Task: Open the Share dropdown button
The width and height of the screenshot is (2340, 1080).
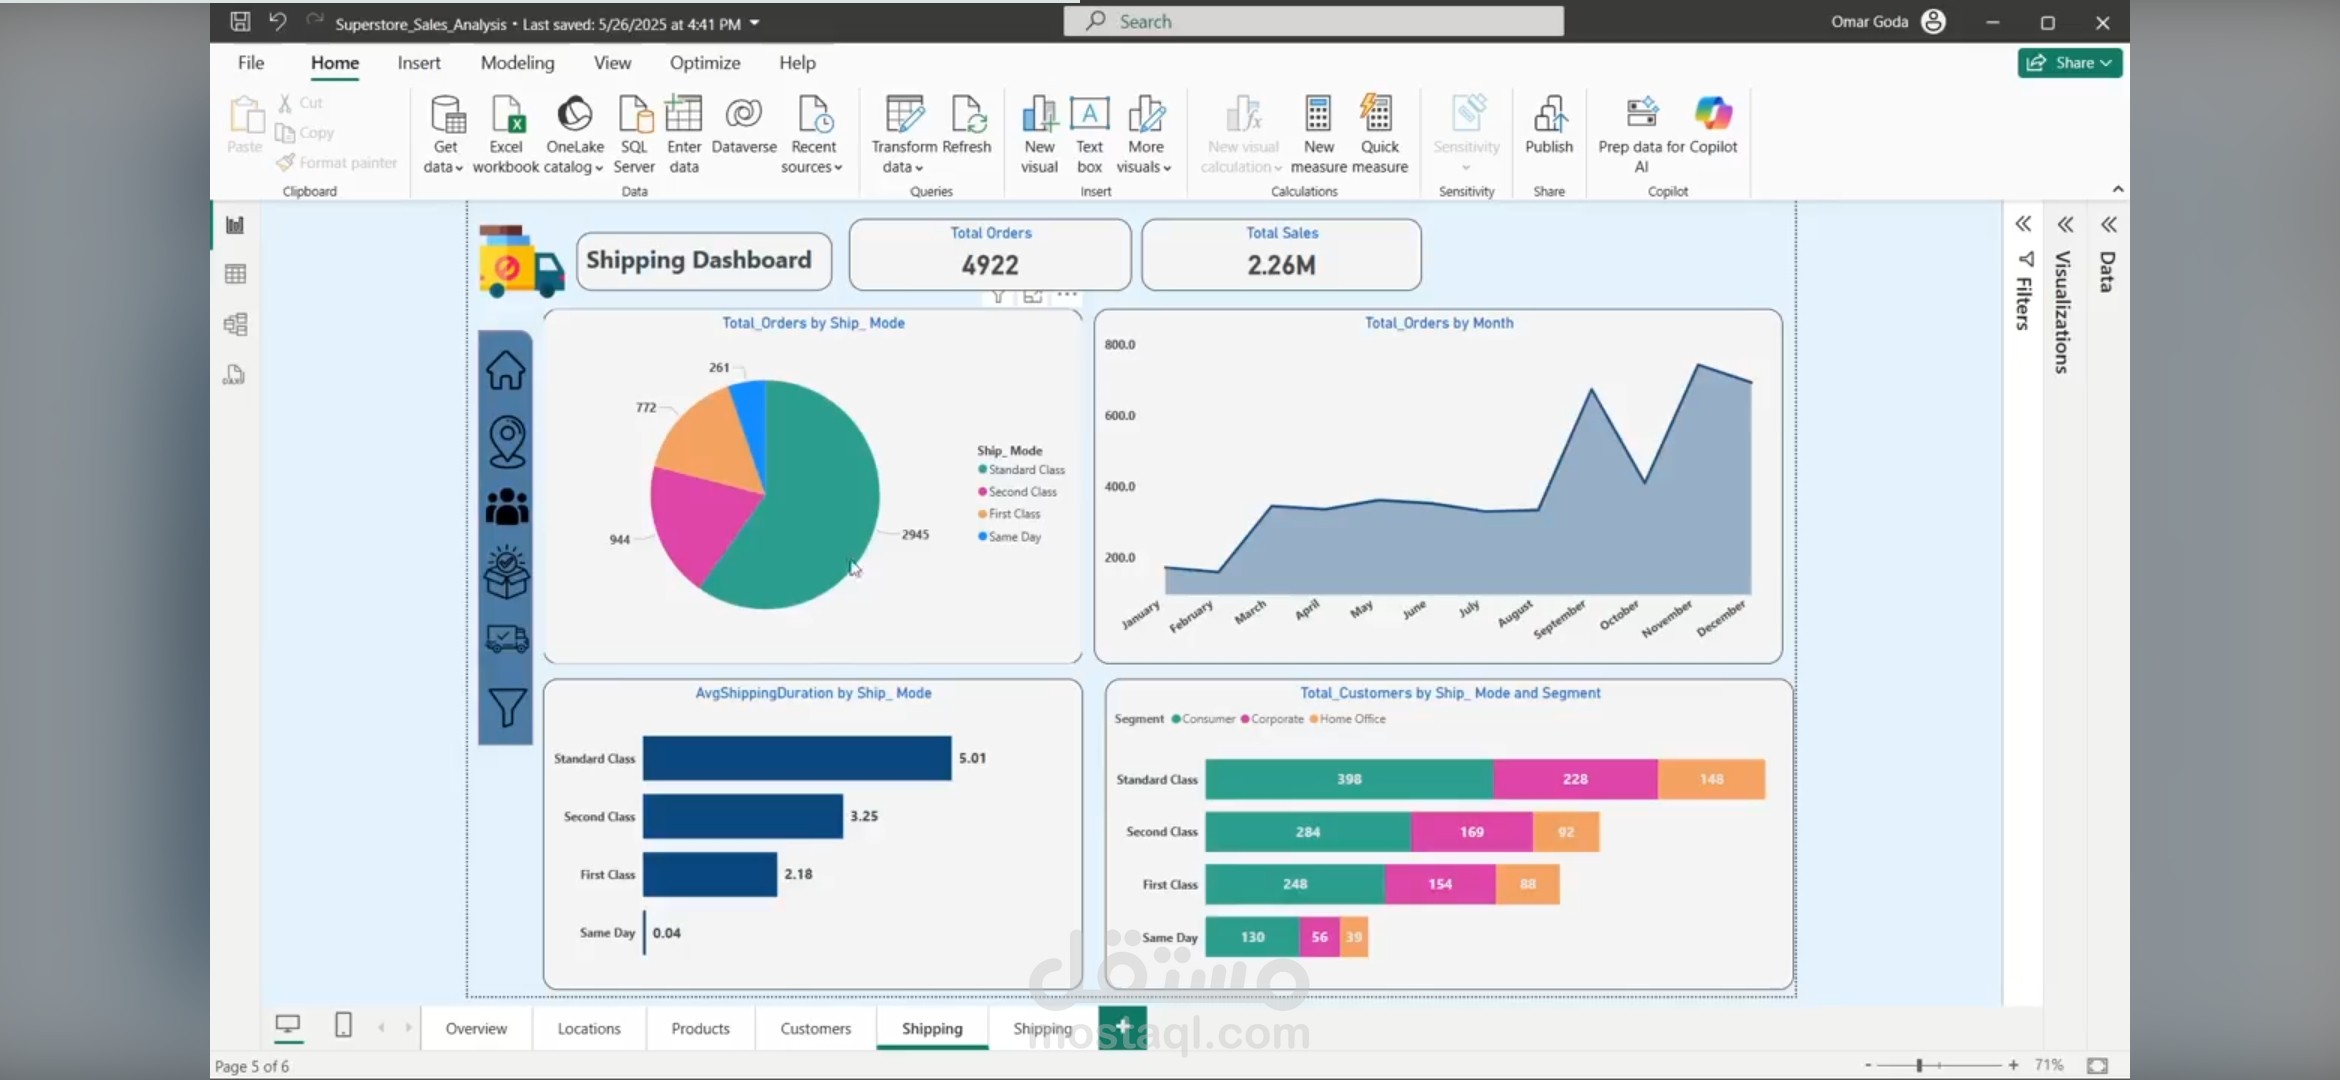Action: coord(2070,62)
